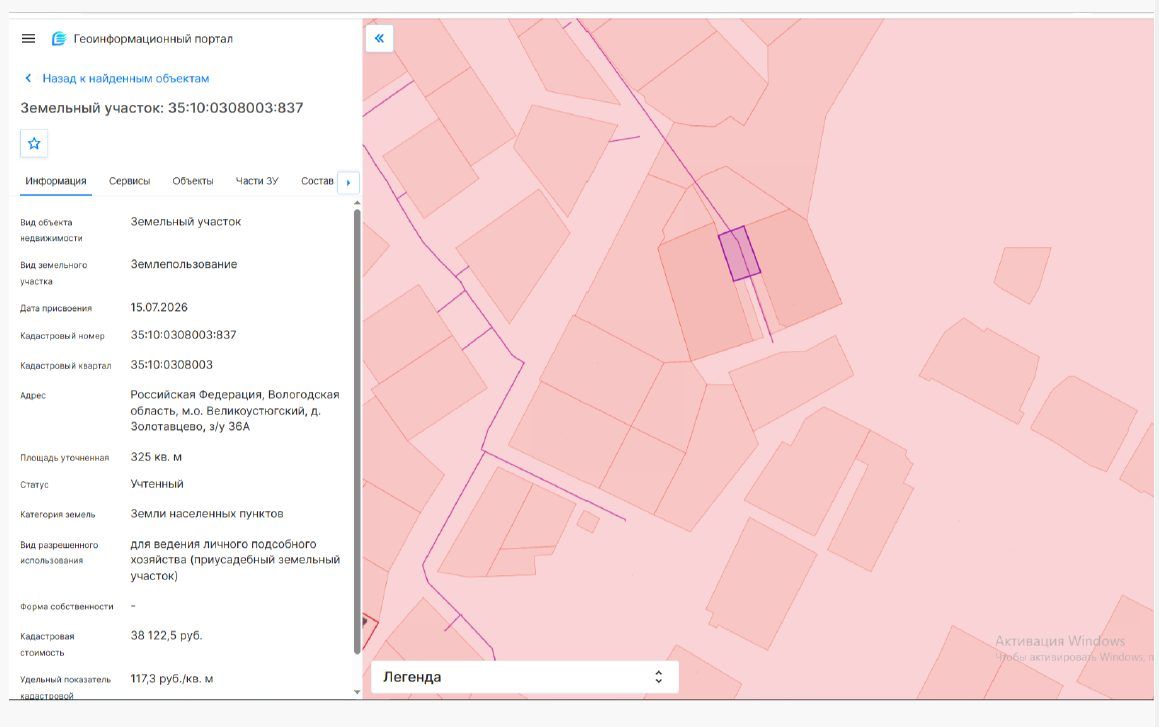Click the area value 325 кв. м
Viewport: 1159px width, 727px height.
click(x=156, y=457)
